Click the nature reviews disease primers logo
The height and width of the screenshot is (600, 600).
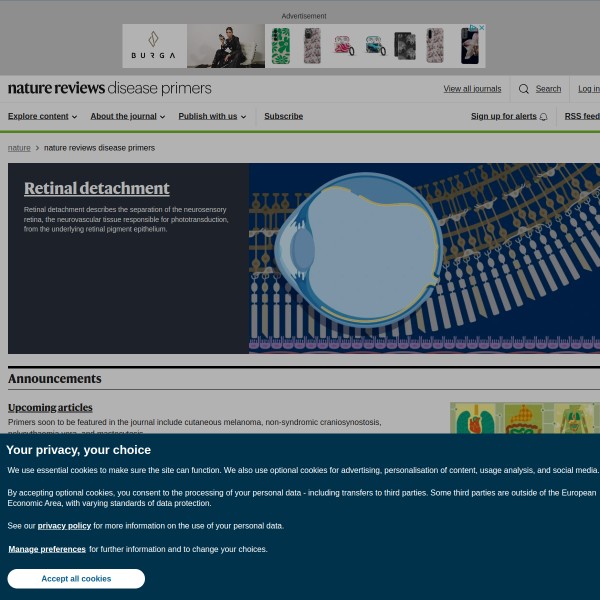110,88
